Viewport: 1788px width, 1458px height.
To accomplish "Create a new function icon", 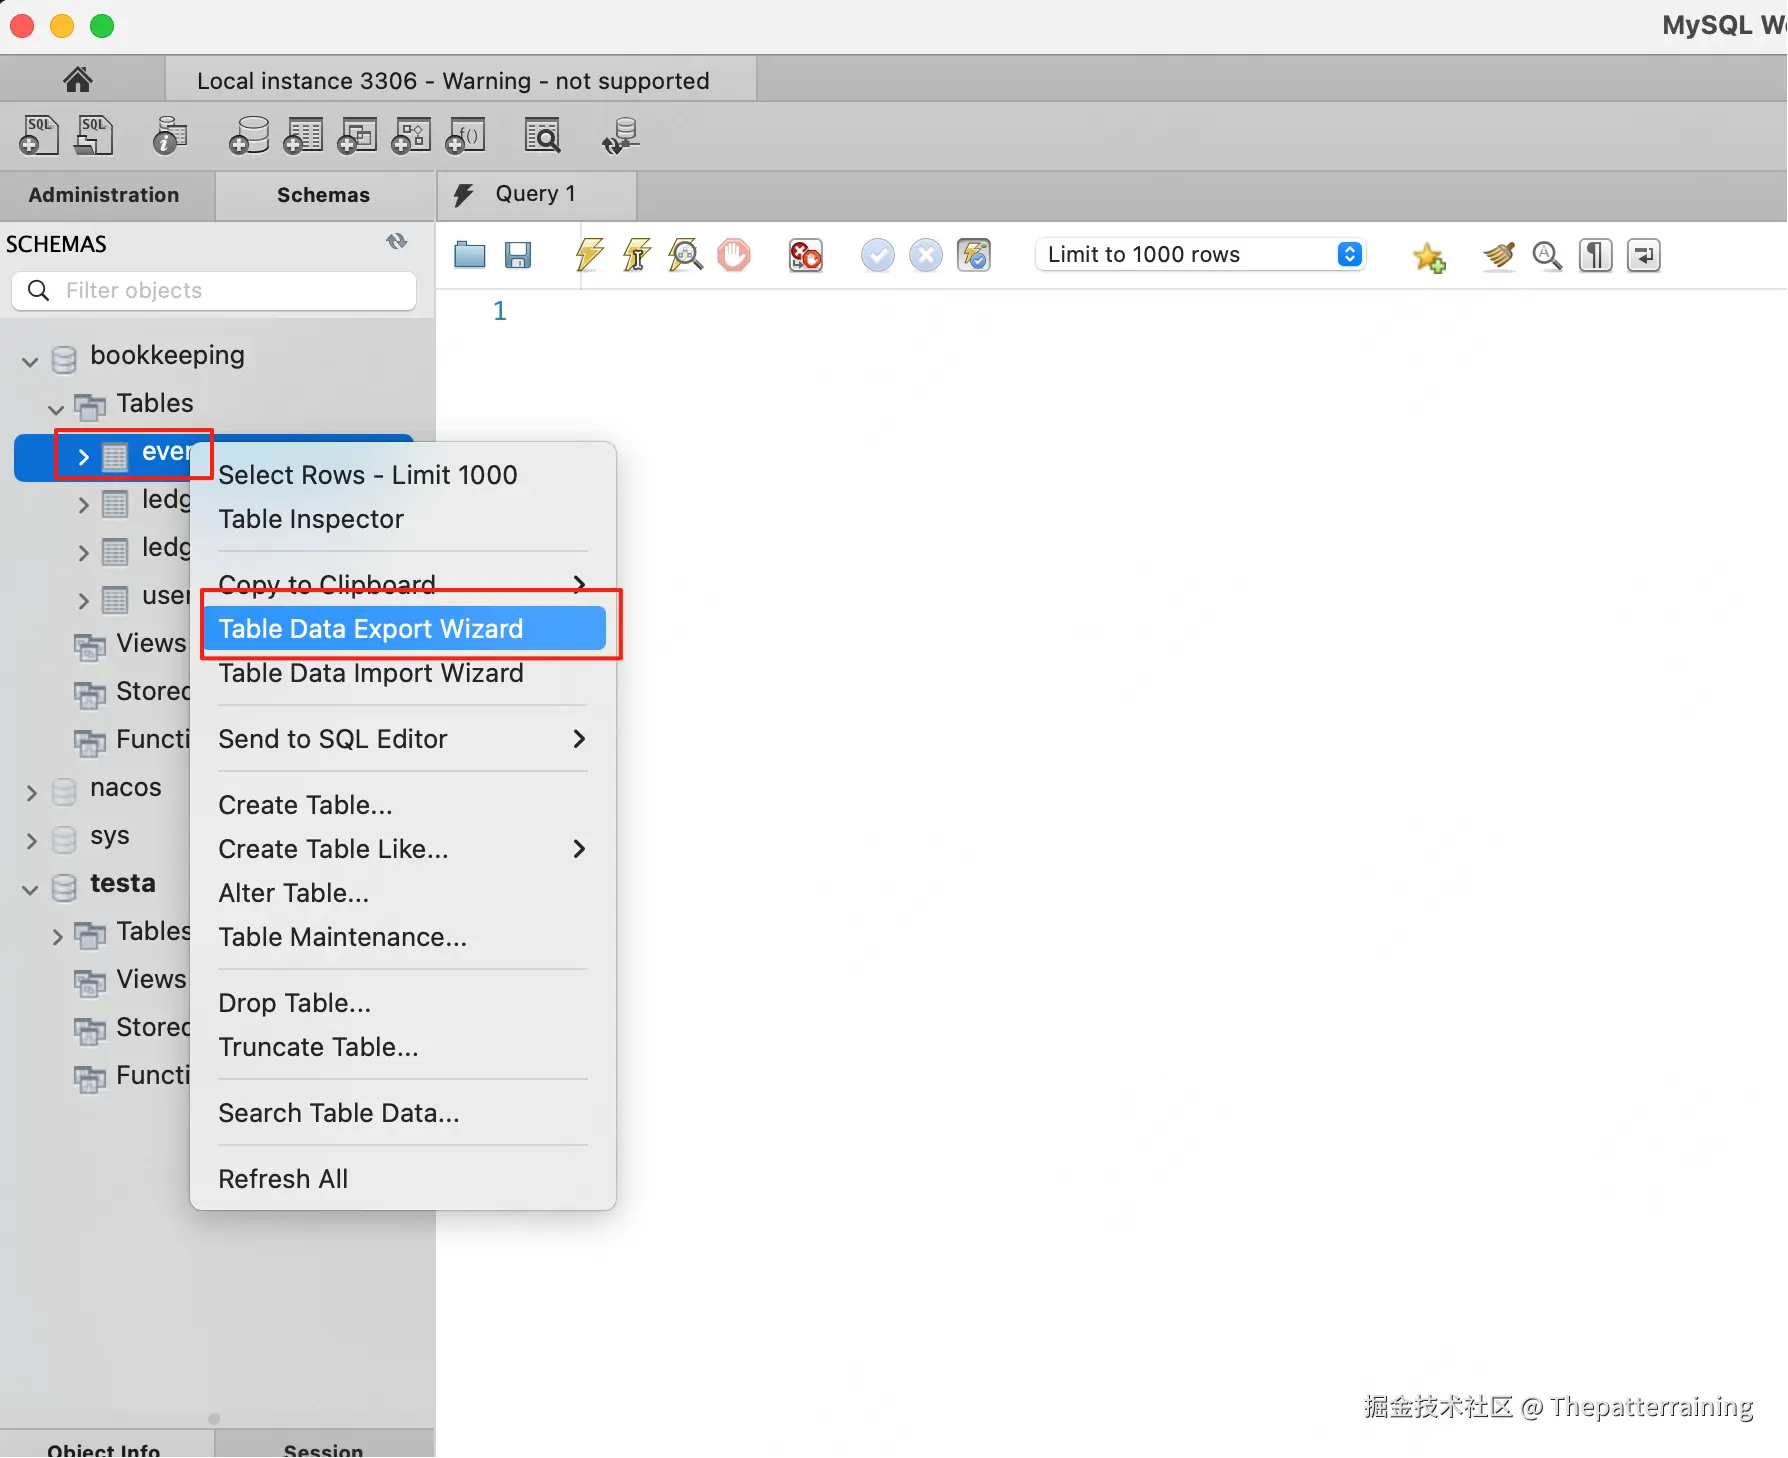I will click(x=465, y=135).
